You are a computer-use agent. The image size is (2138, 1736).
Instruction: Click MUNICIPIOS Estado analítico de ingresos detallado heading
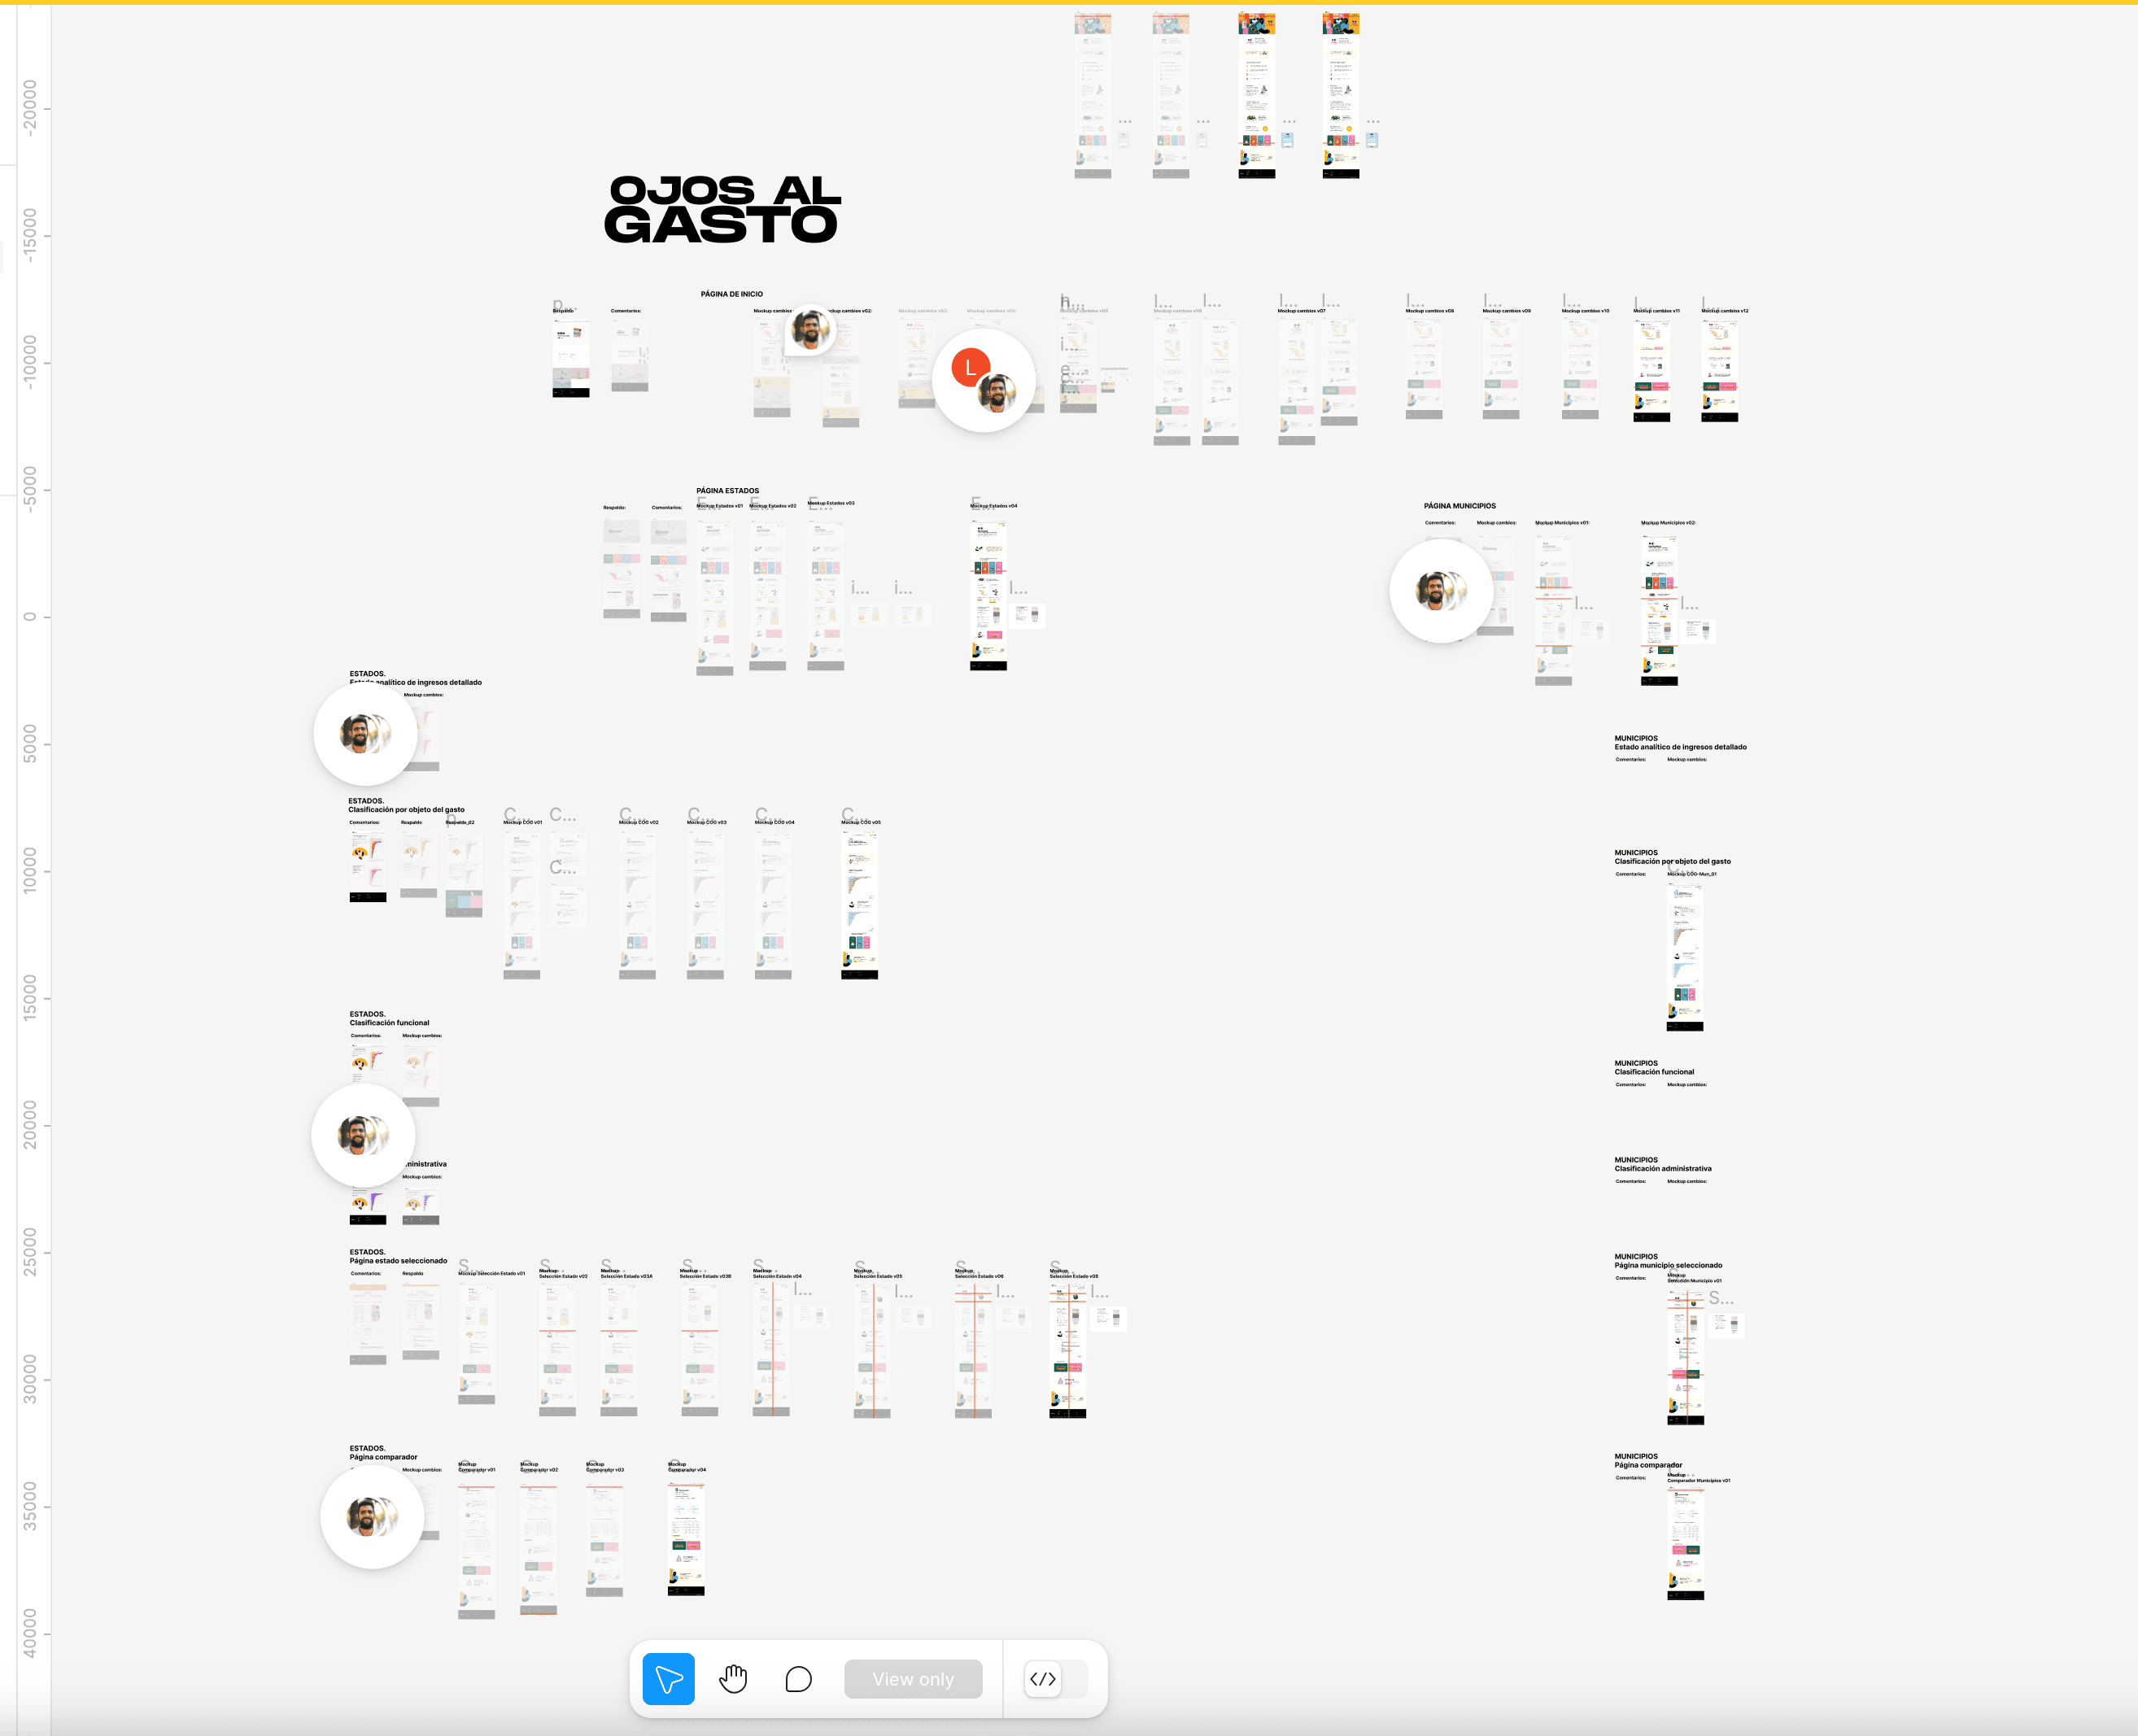tap(1680, 742)
